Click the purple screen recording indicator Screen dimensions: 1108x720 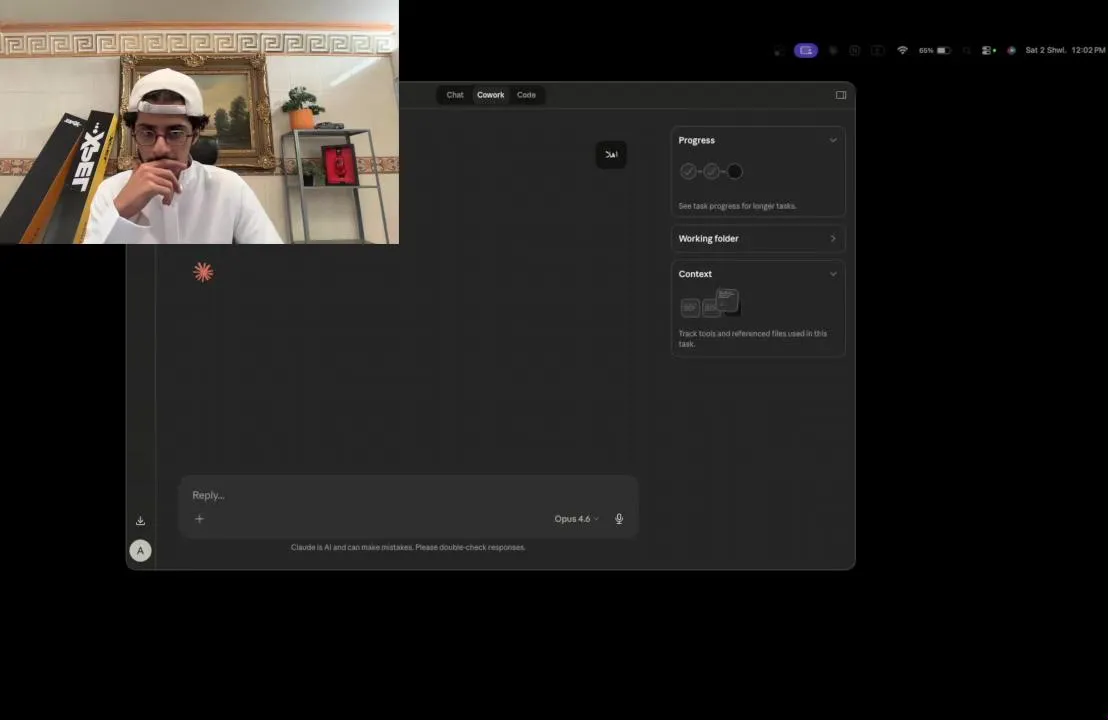coord(806,50)
